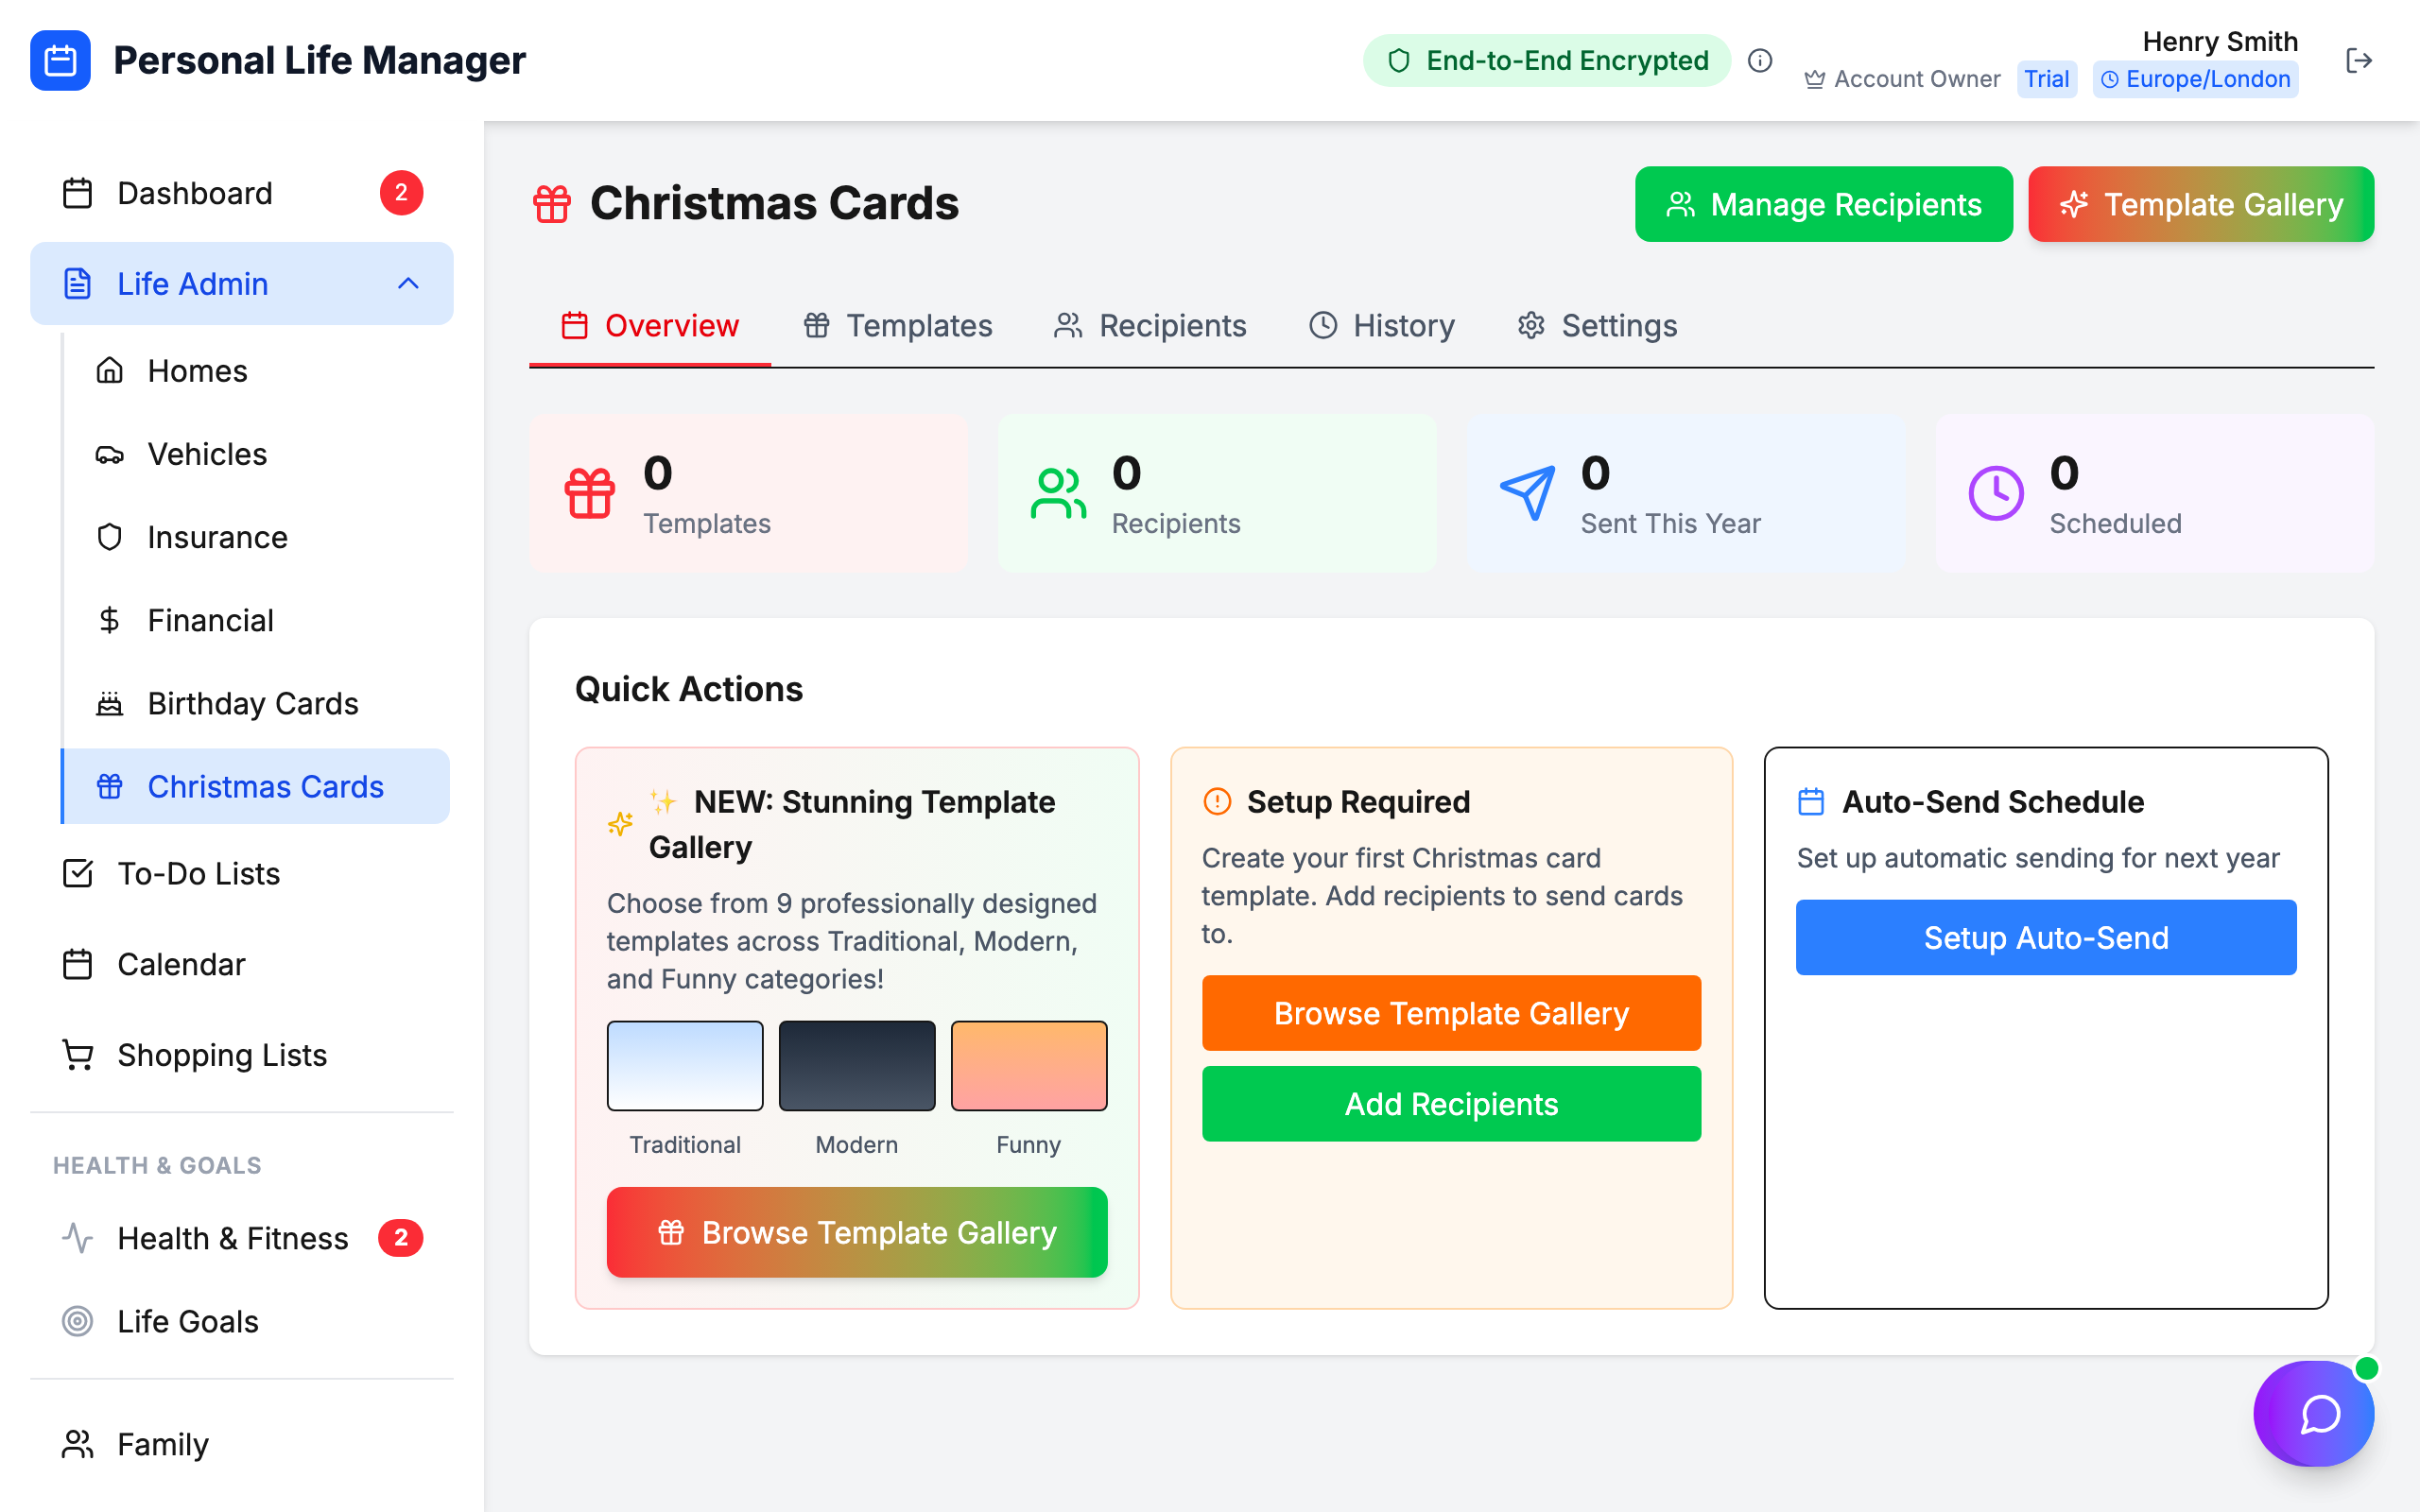
Task: Click the Templates gift stat icon
Action: coord(590,494)
